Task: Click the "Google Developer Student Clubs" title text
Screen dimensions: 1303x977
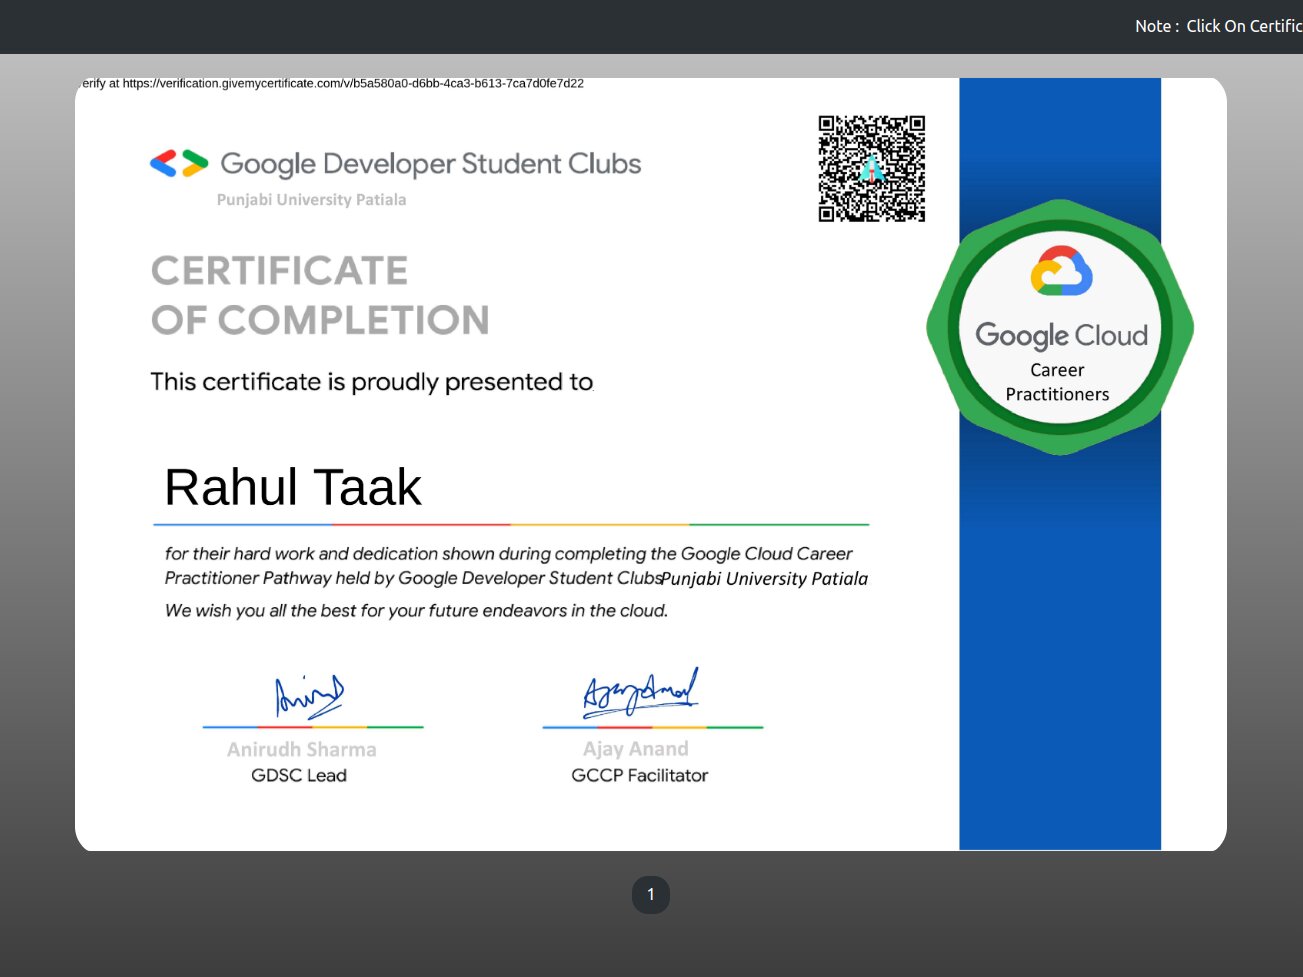Action: click(x=431, y=164)
